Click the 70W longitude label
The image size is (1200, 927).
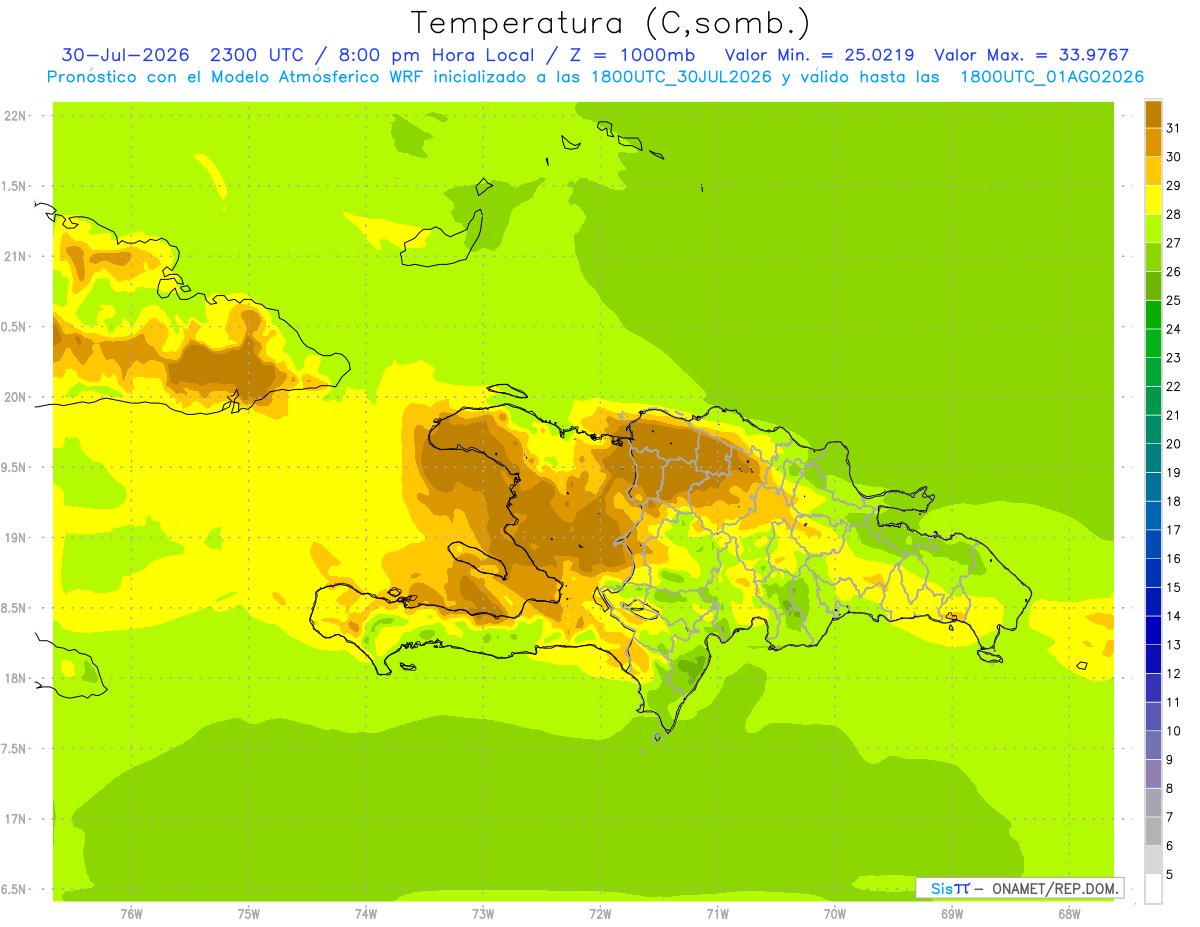coord(834,913)
